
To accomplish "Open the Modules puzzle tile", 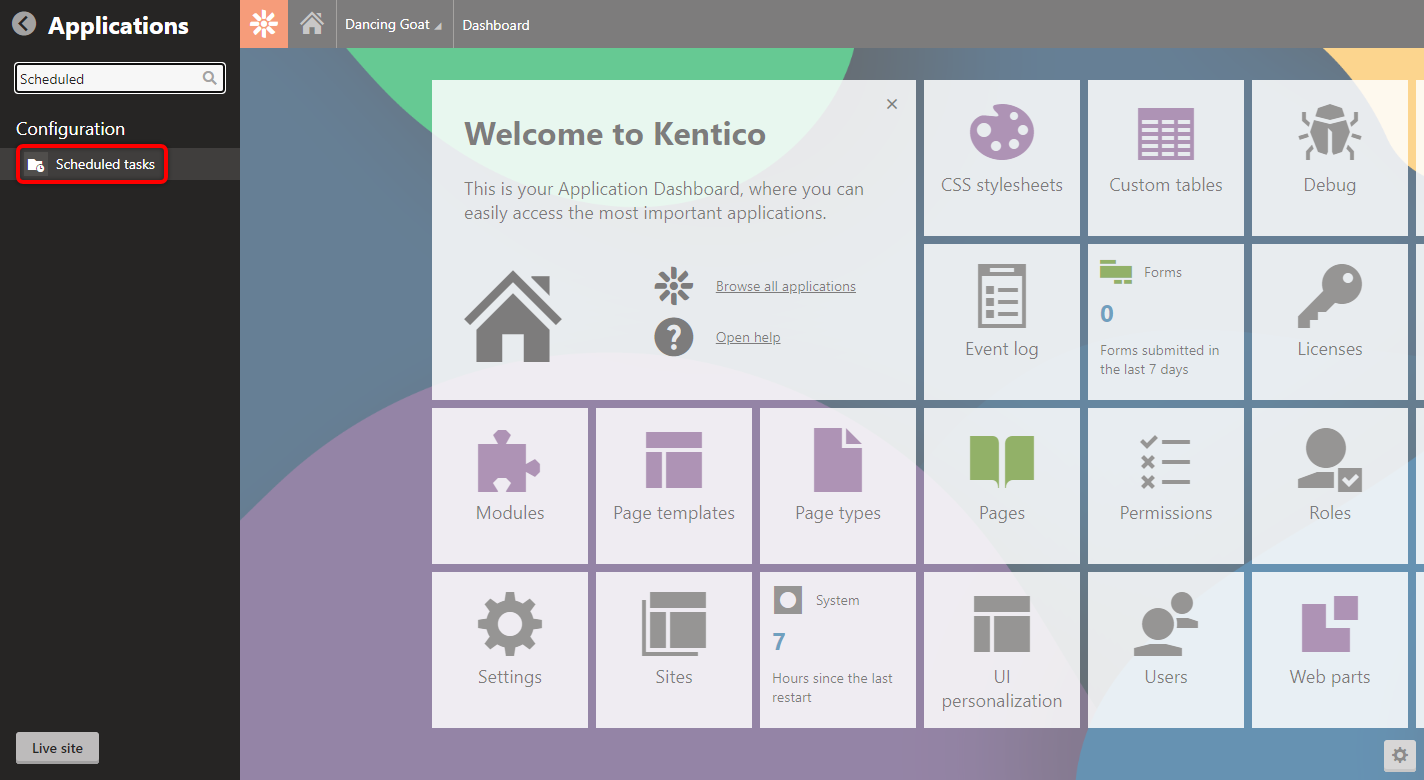I will tap(510, 486).
